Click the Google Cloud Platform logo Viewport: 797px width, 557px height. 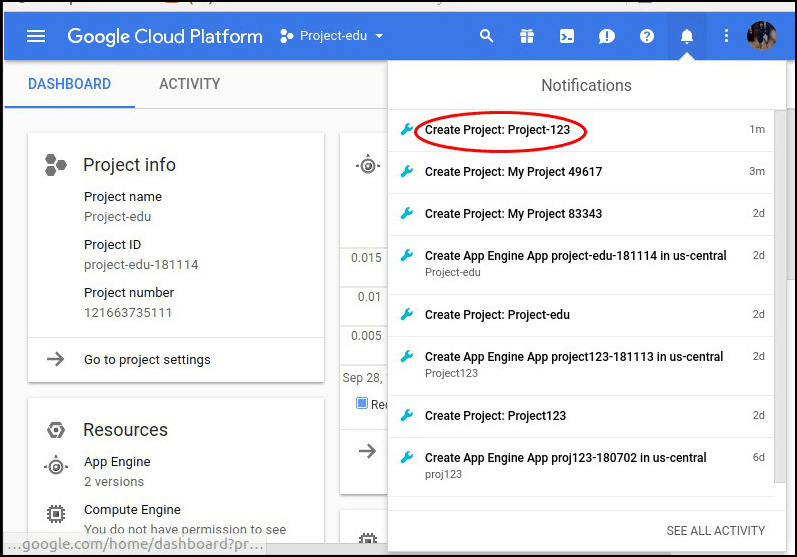coord(165,37)
